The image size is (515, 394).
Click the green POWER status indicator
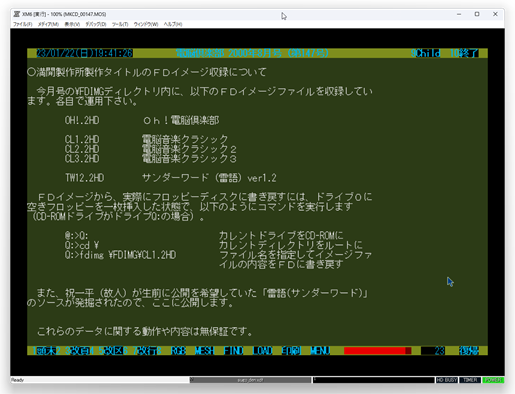tap(493, 380)
